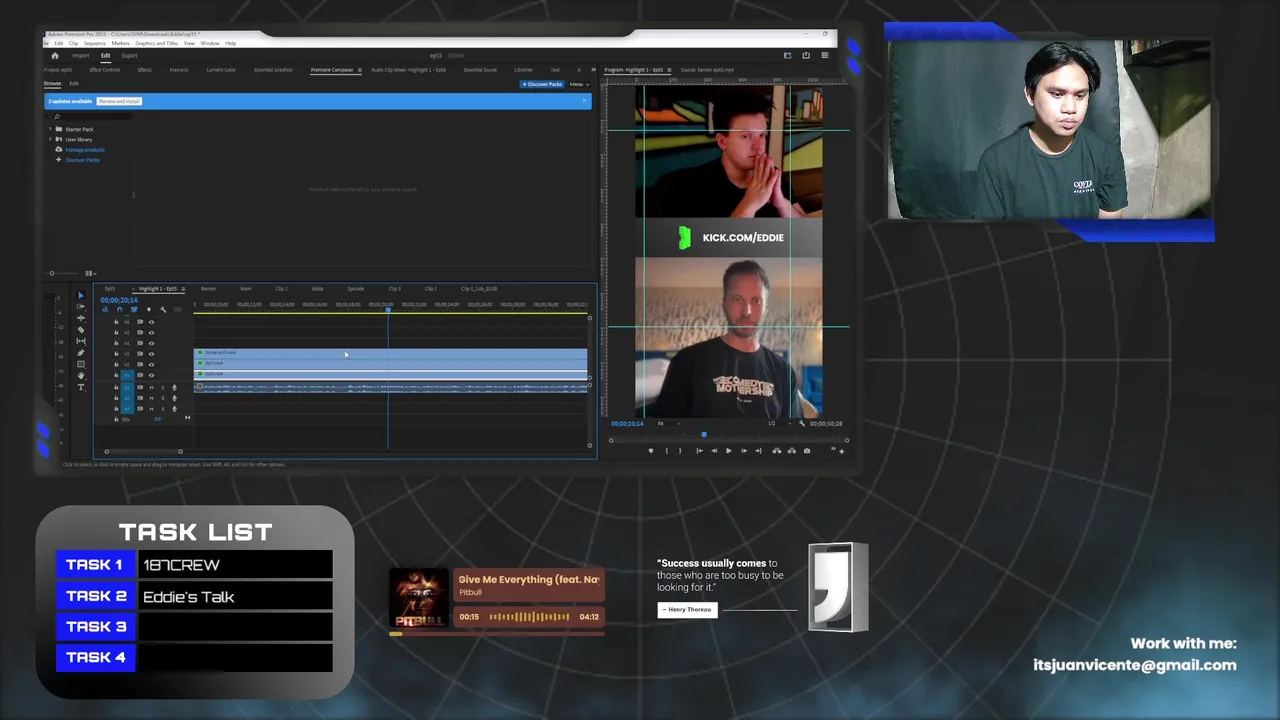Click Mark In button in Program monitor
Image resolution: width=1280 pixels, height=720 pixels.
[667, 451]
